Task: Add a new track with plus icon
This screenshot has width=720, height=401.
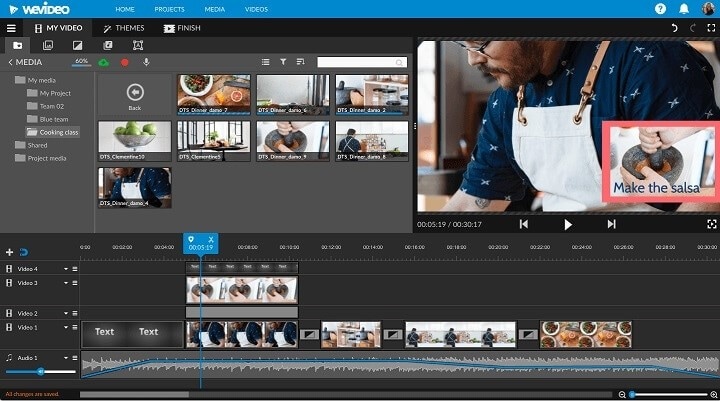Action: tap(9, 252)
